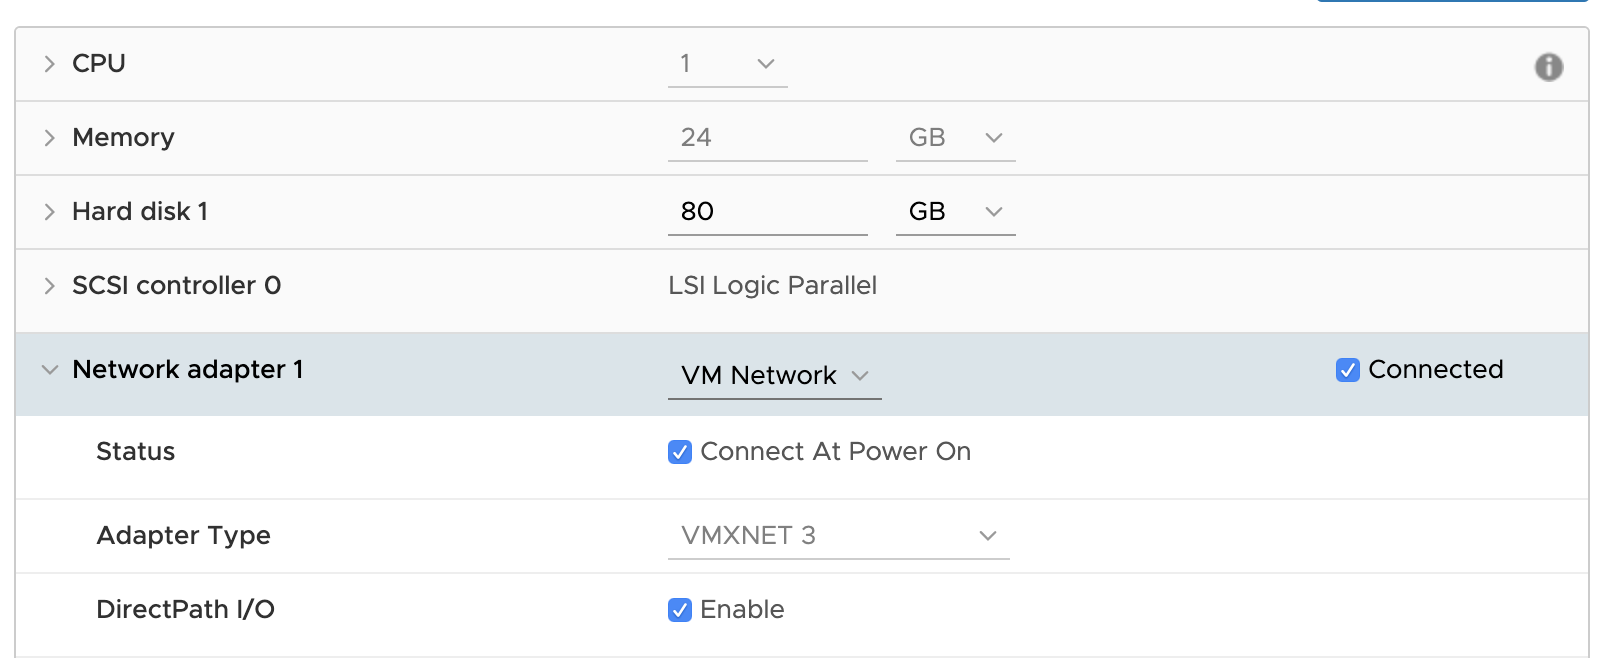The image size is (1618, 658).
Task: Open the Memory unit GB dropdown
Action: click(x=955, y=138)
